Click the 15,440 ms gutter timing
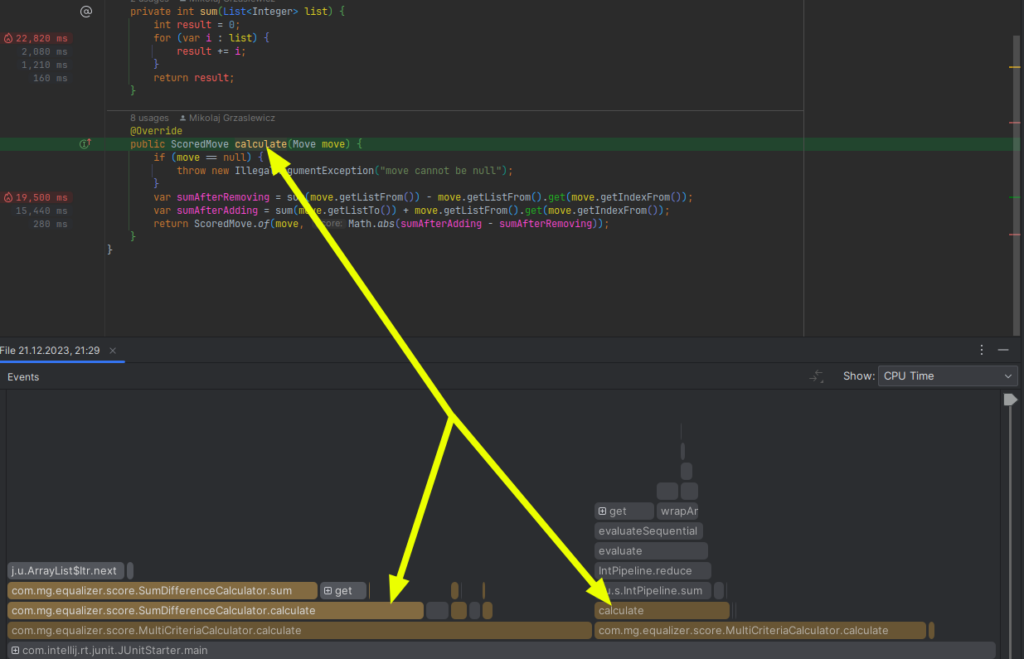Screen dimensions: 1024x659 (x=42, y=211)
